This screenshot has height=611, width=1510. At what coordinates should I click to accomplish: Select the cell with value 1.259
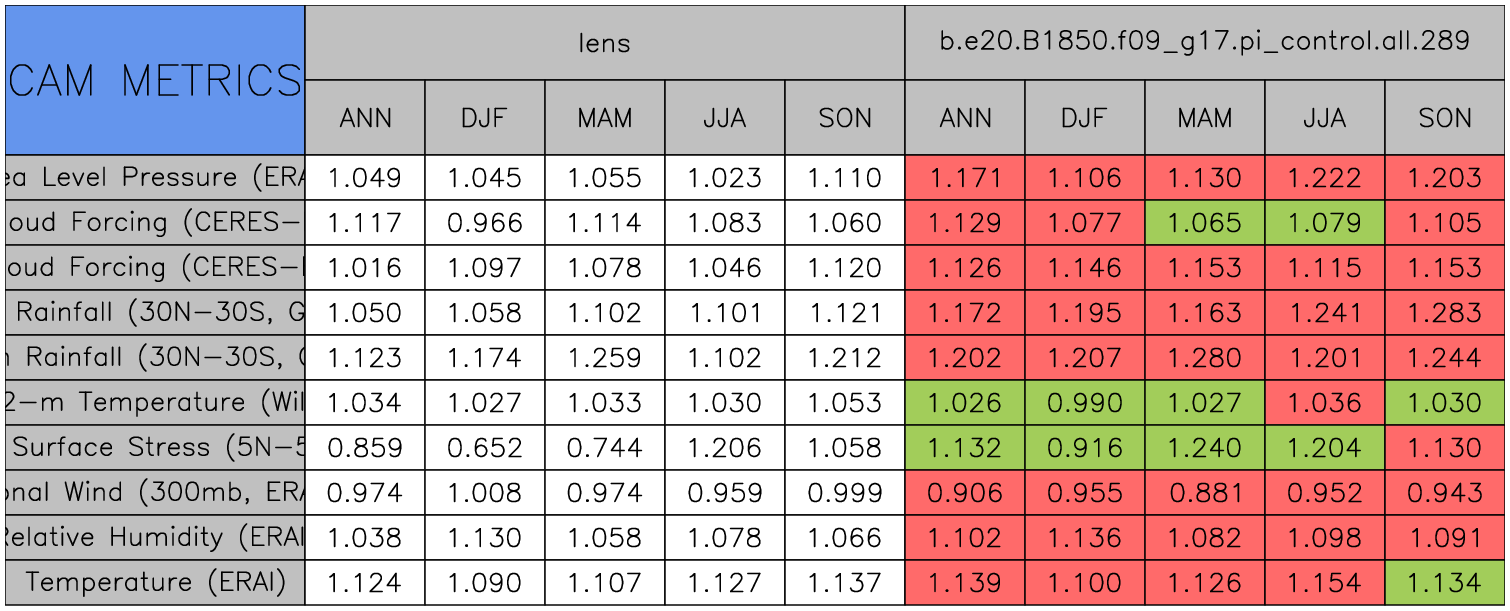(x=604, y=358)
